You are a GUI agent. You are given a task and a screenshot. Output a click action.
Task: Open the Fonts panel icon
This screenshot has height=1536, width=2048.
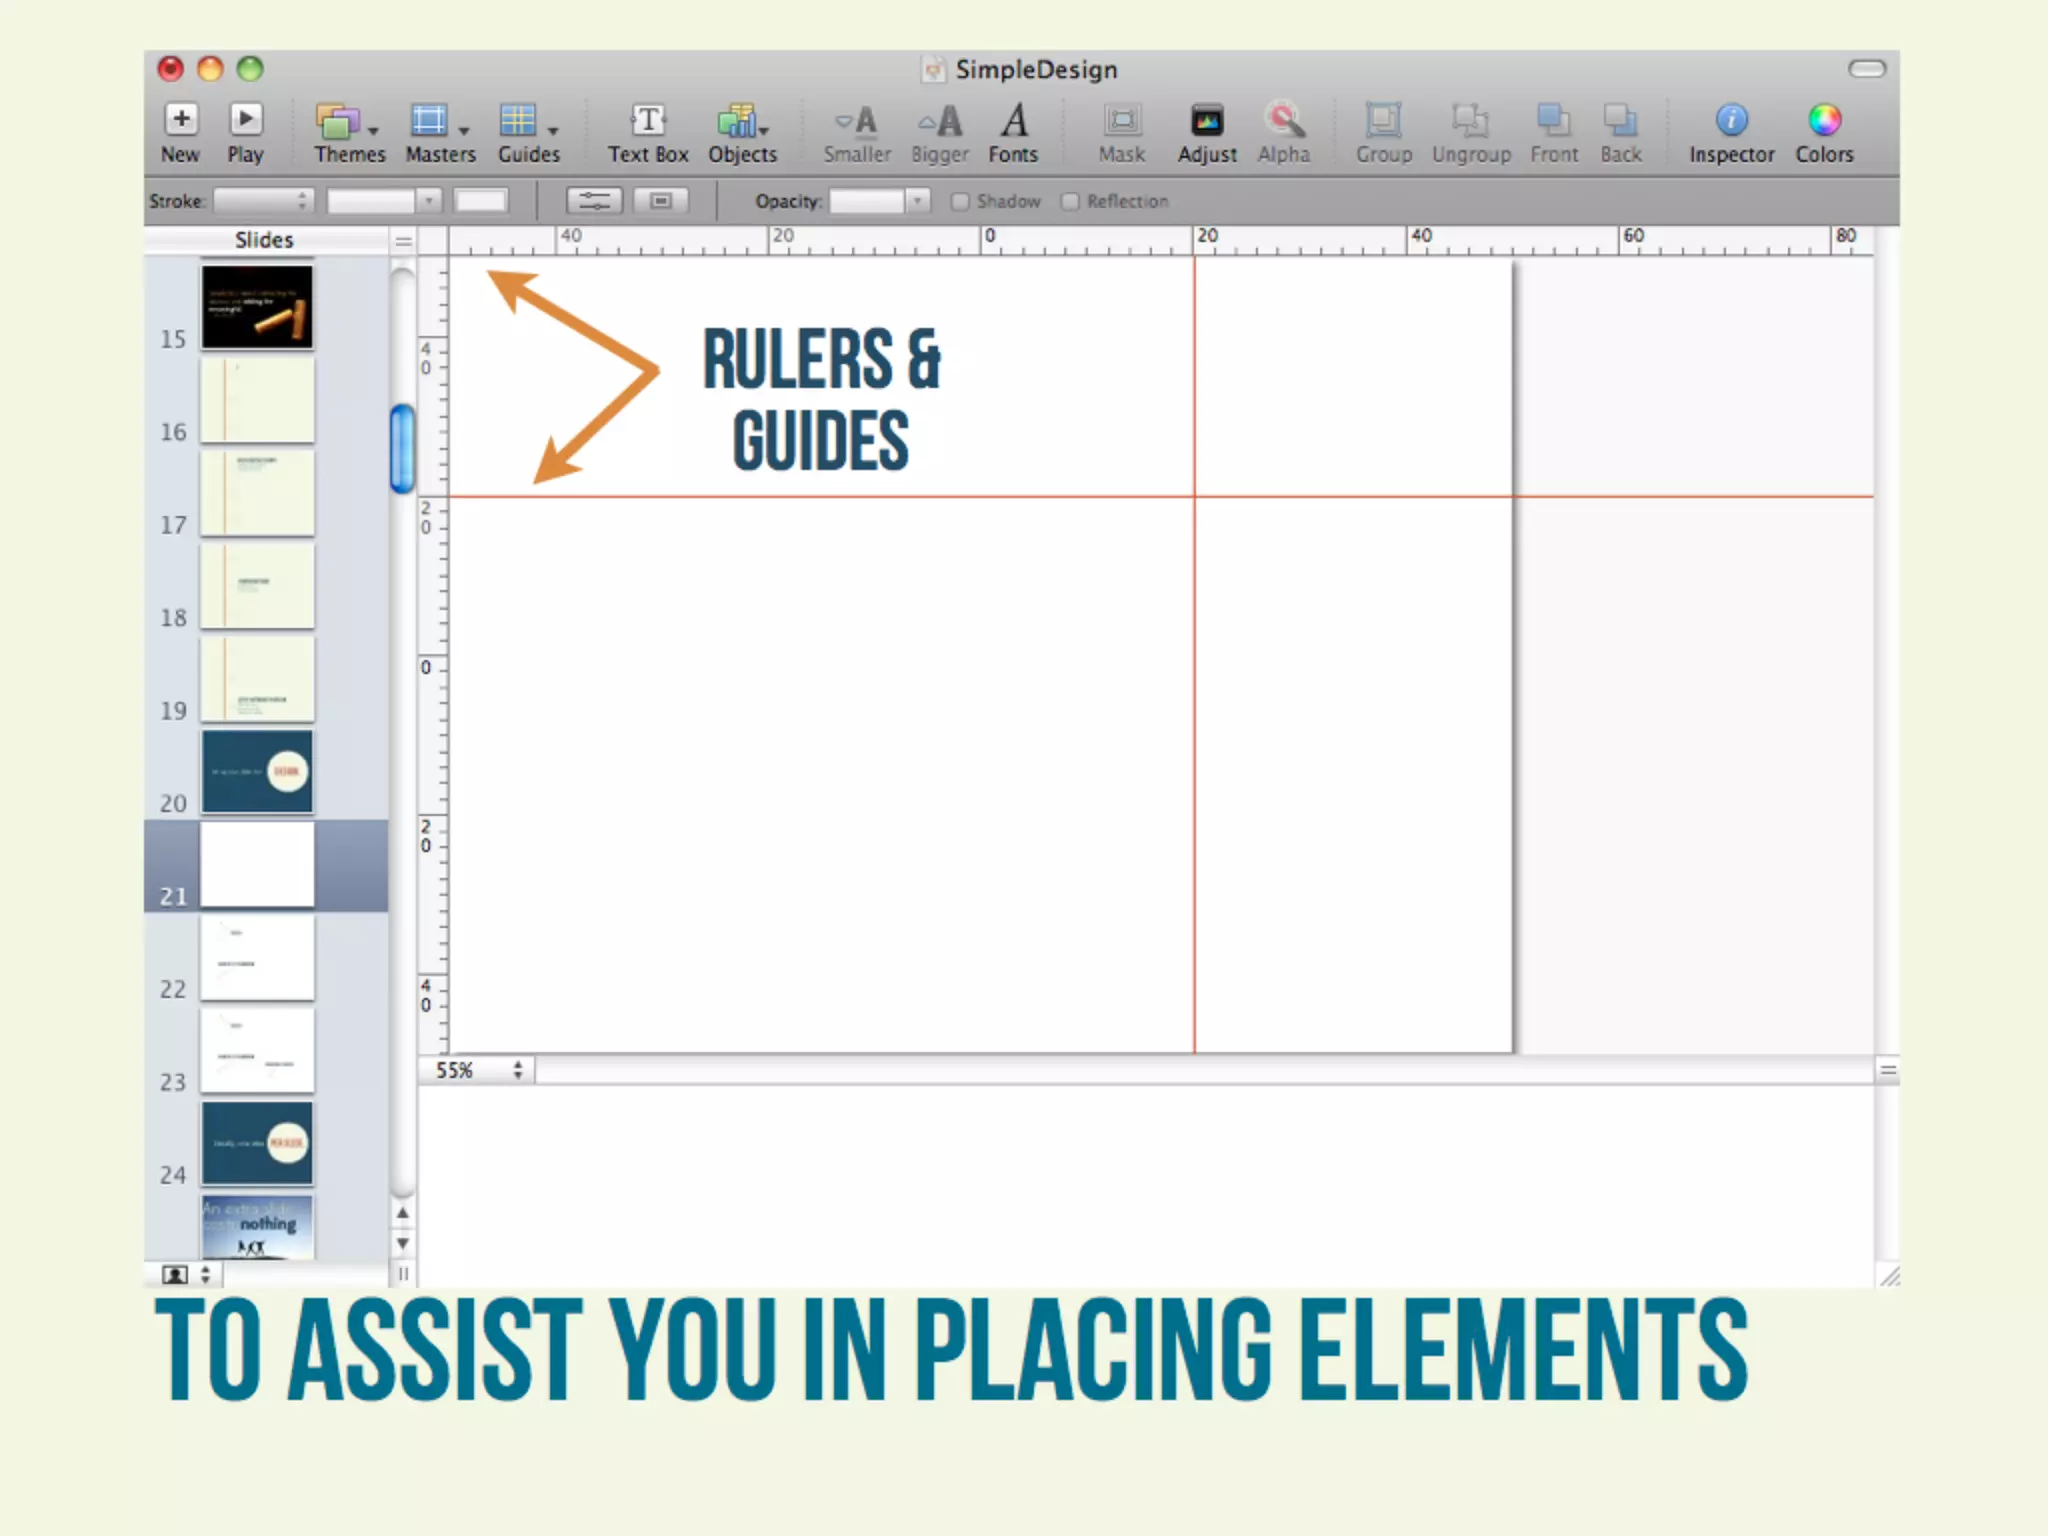coord(1013,121)
